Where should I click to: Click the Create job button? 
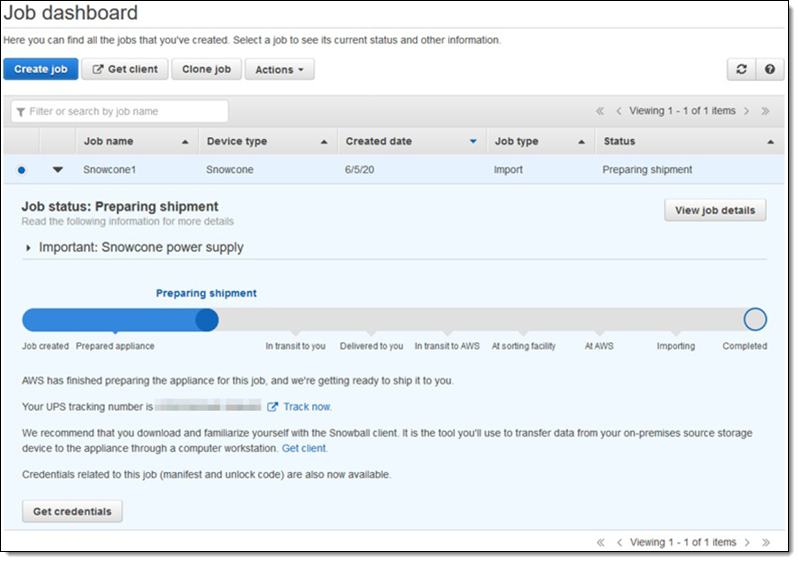[x=41, y=69]
